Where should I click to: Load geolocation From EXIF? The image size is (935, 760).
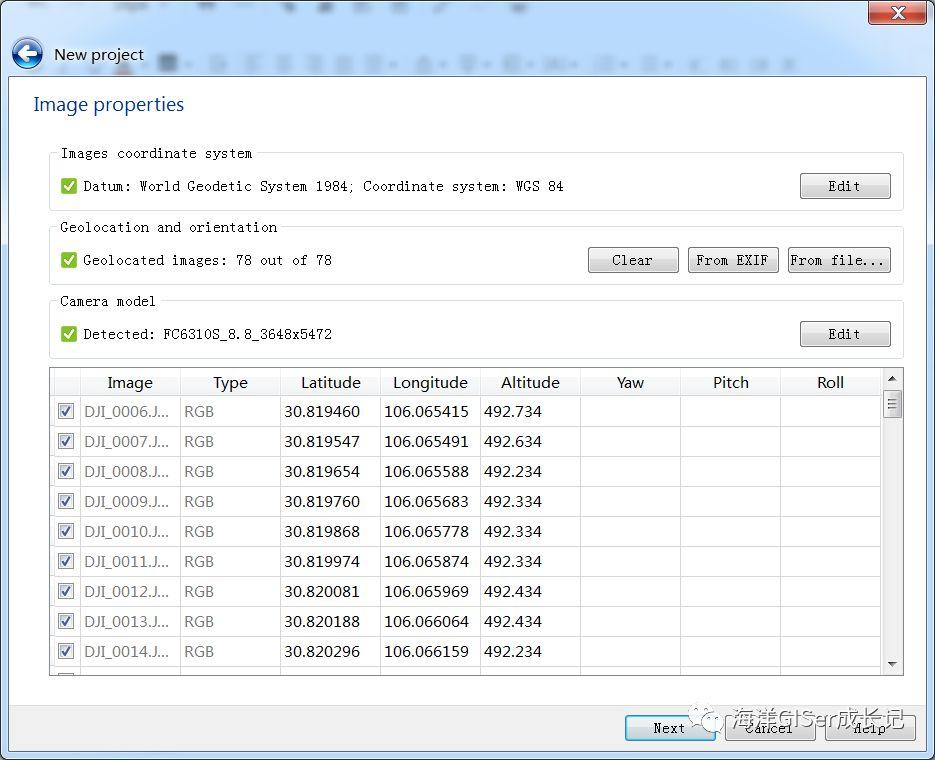coord(733,260)
